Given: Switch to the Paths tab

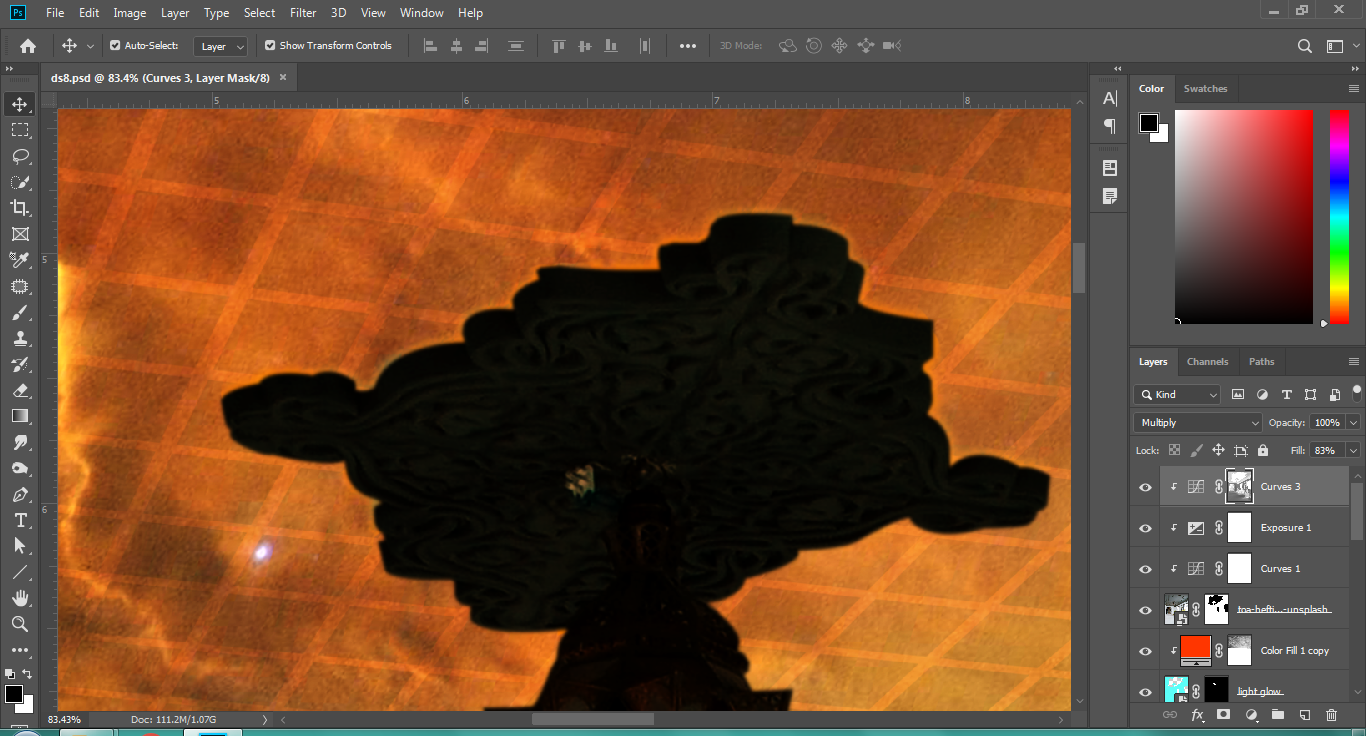Looking at the screenshot, I should point(1262,362).
